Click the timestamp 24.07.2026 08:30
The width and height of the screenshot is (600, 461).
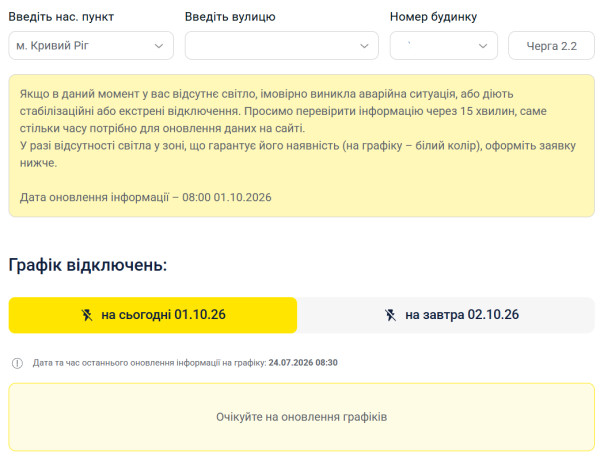[303, 363]
